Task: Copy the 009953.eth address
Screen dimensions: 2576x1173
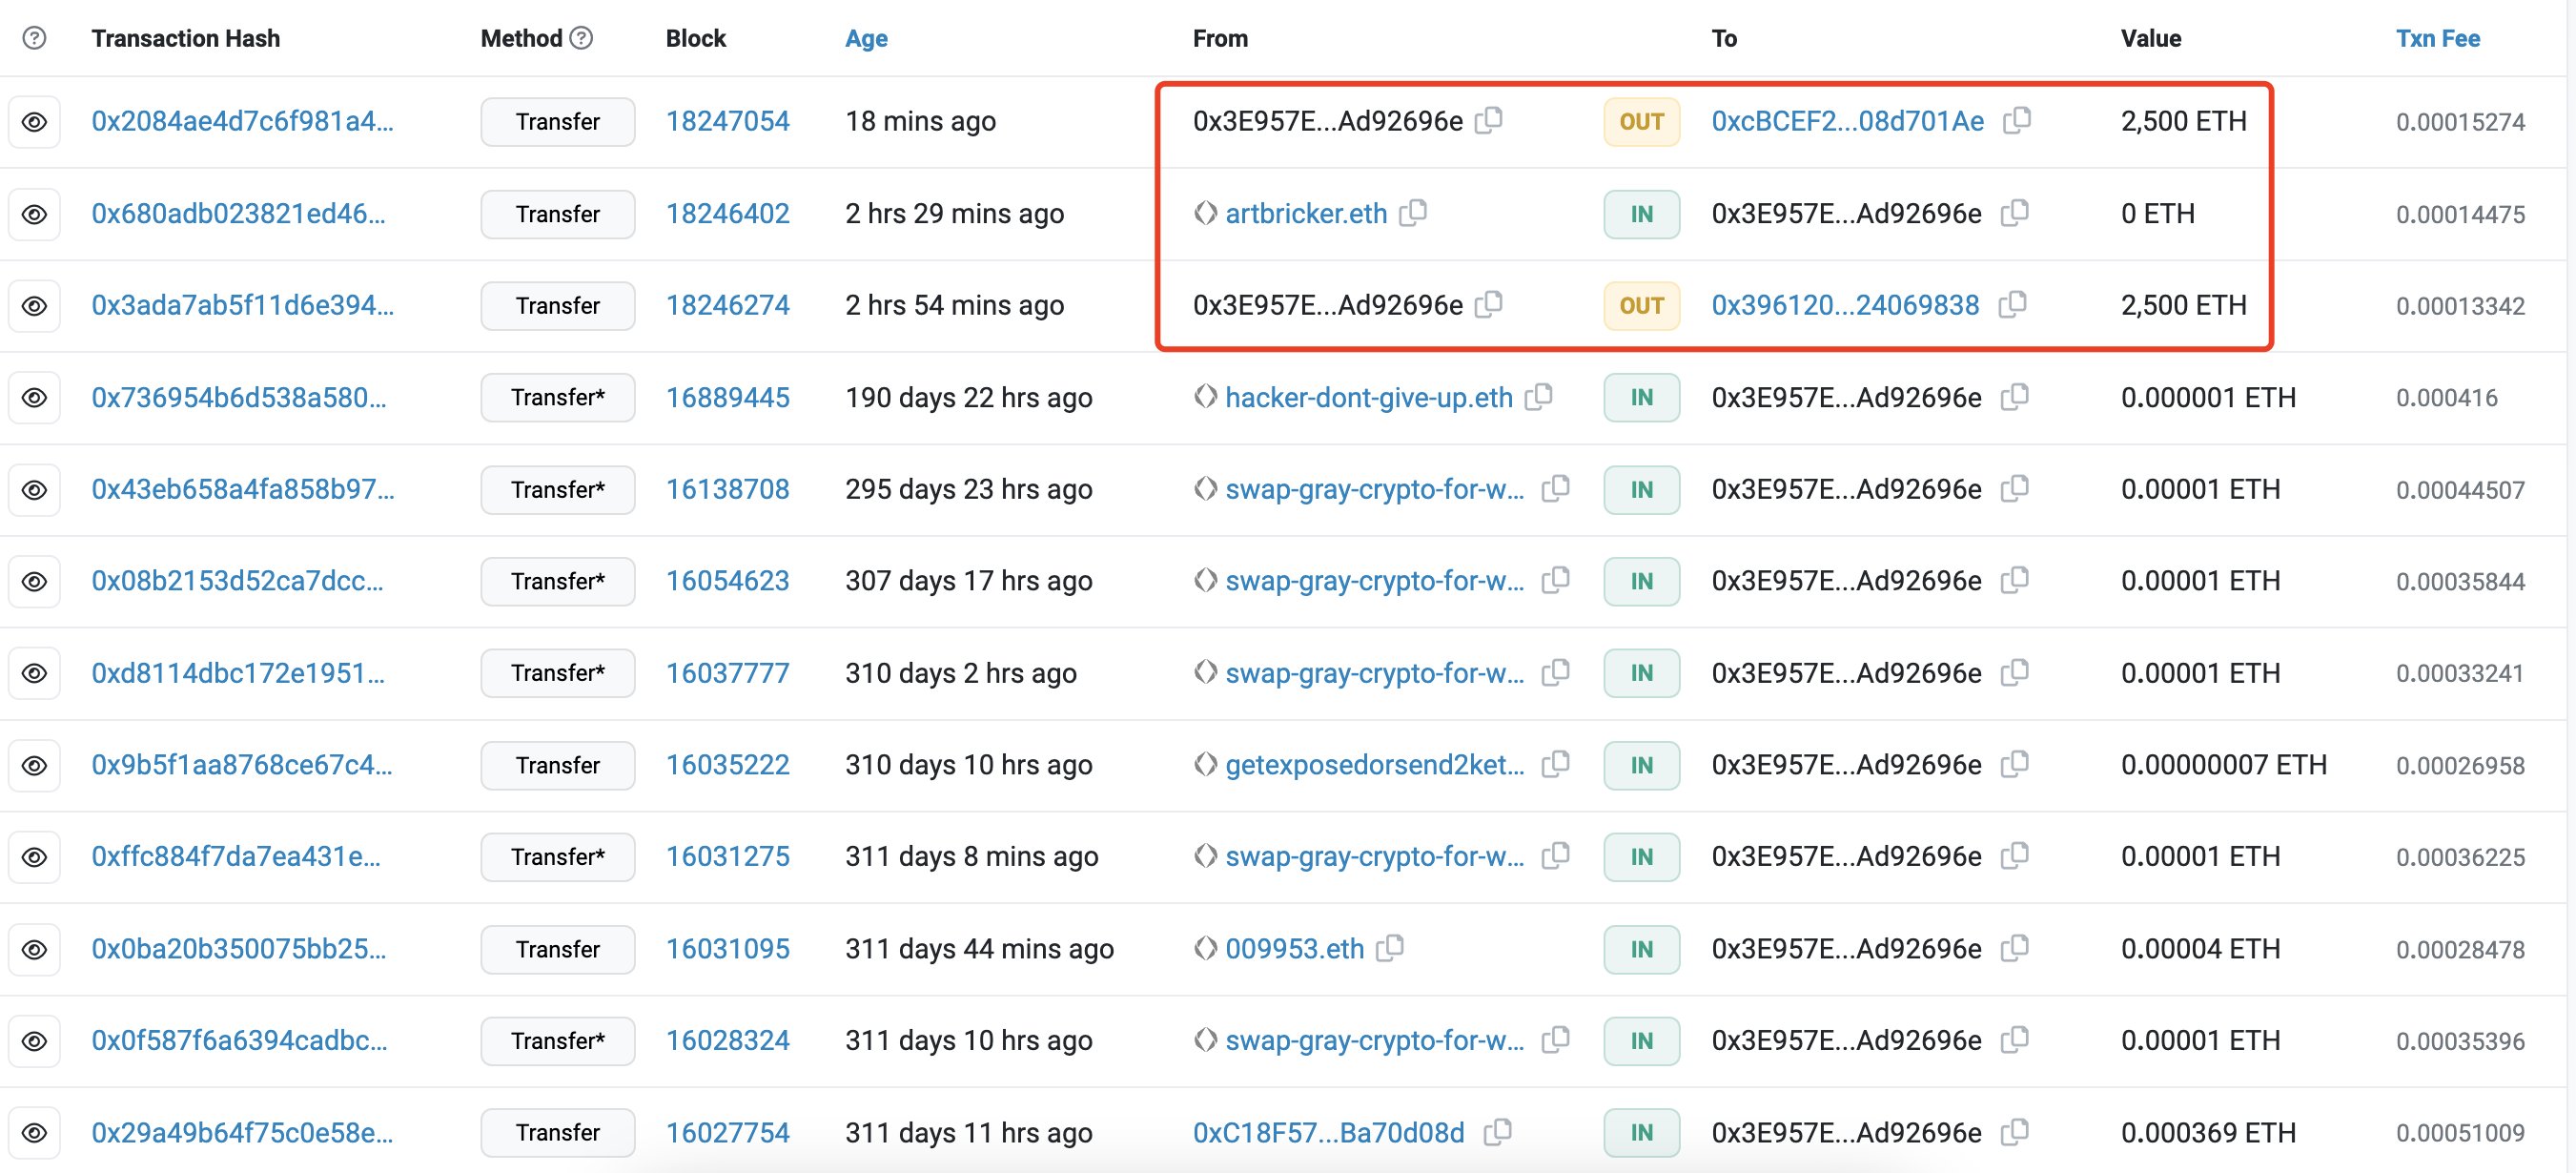Action: pos(1390,948)
